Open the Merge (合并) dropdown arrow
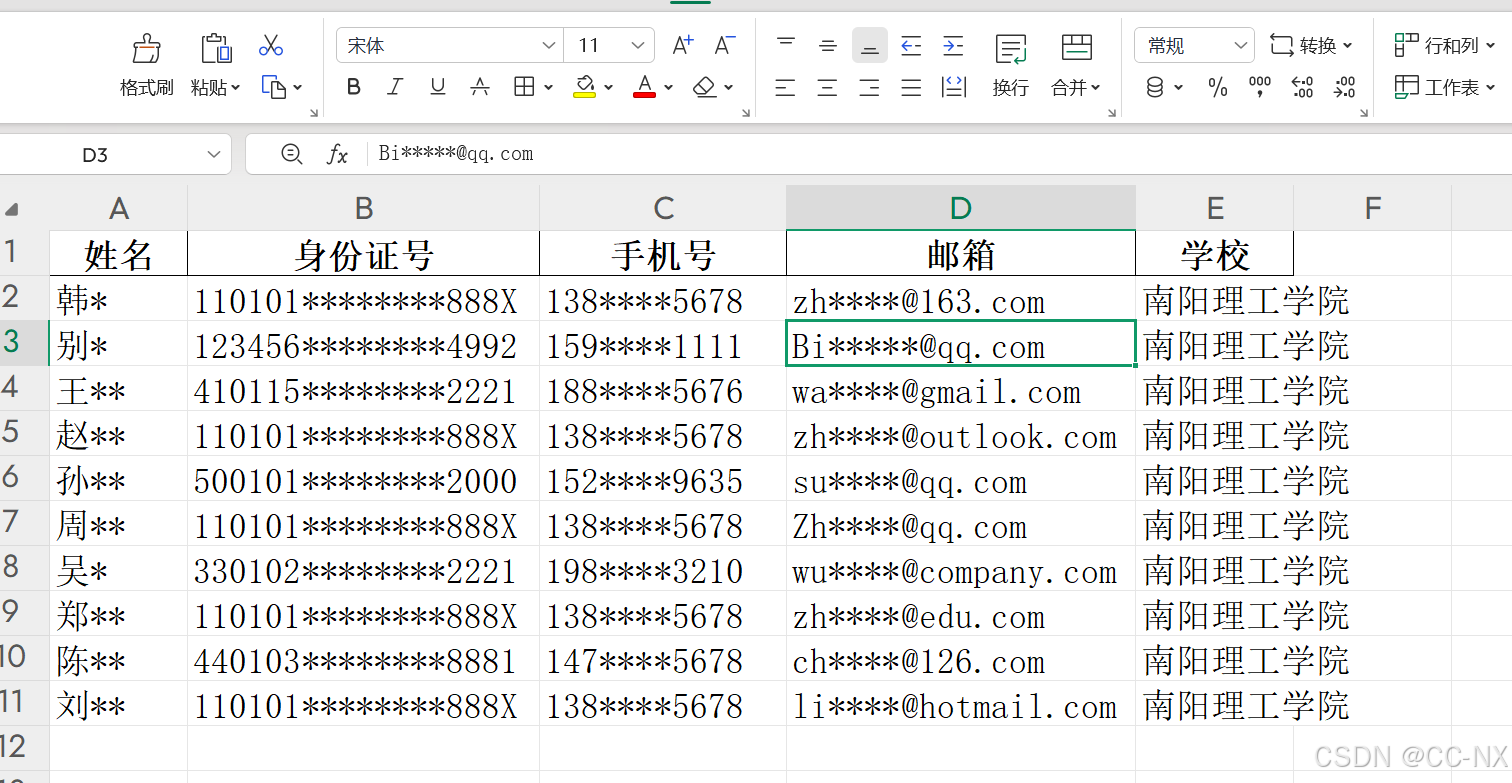Screen dimensions: 1512x783 pos(1096,88)
